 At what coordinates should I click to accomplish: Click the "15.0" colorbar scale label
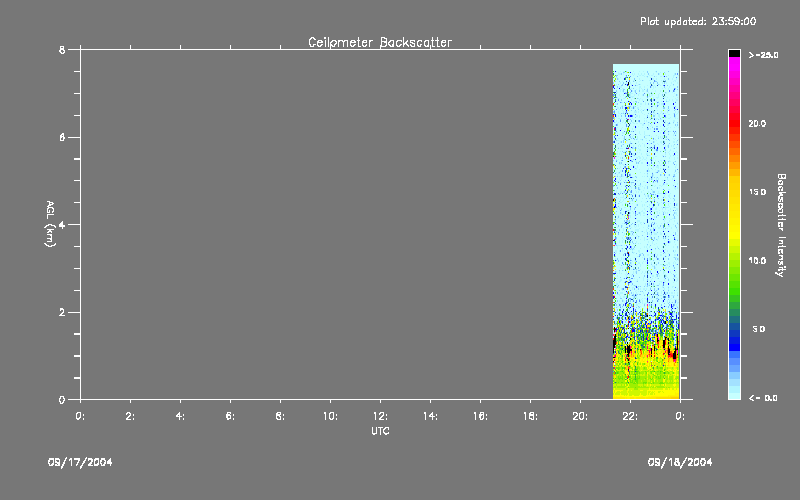(757, 192)
